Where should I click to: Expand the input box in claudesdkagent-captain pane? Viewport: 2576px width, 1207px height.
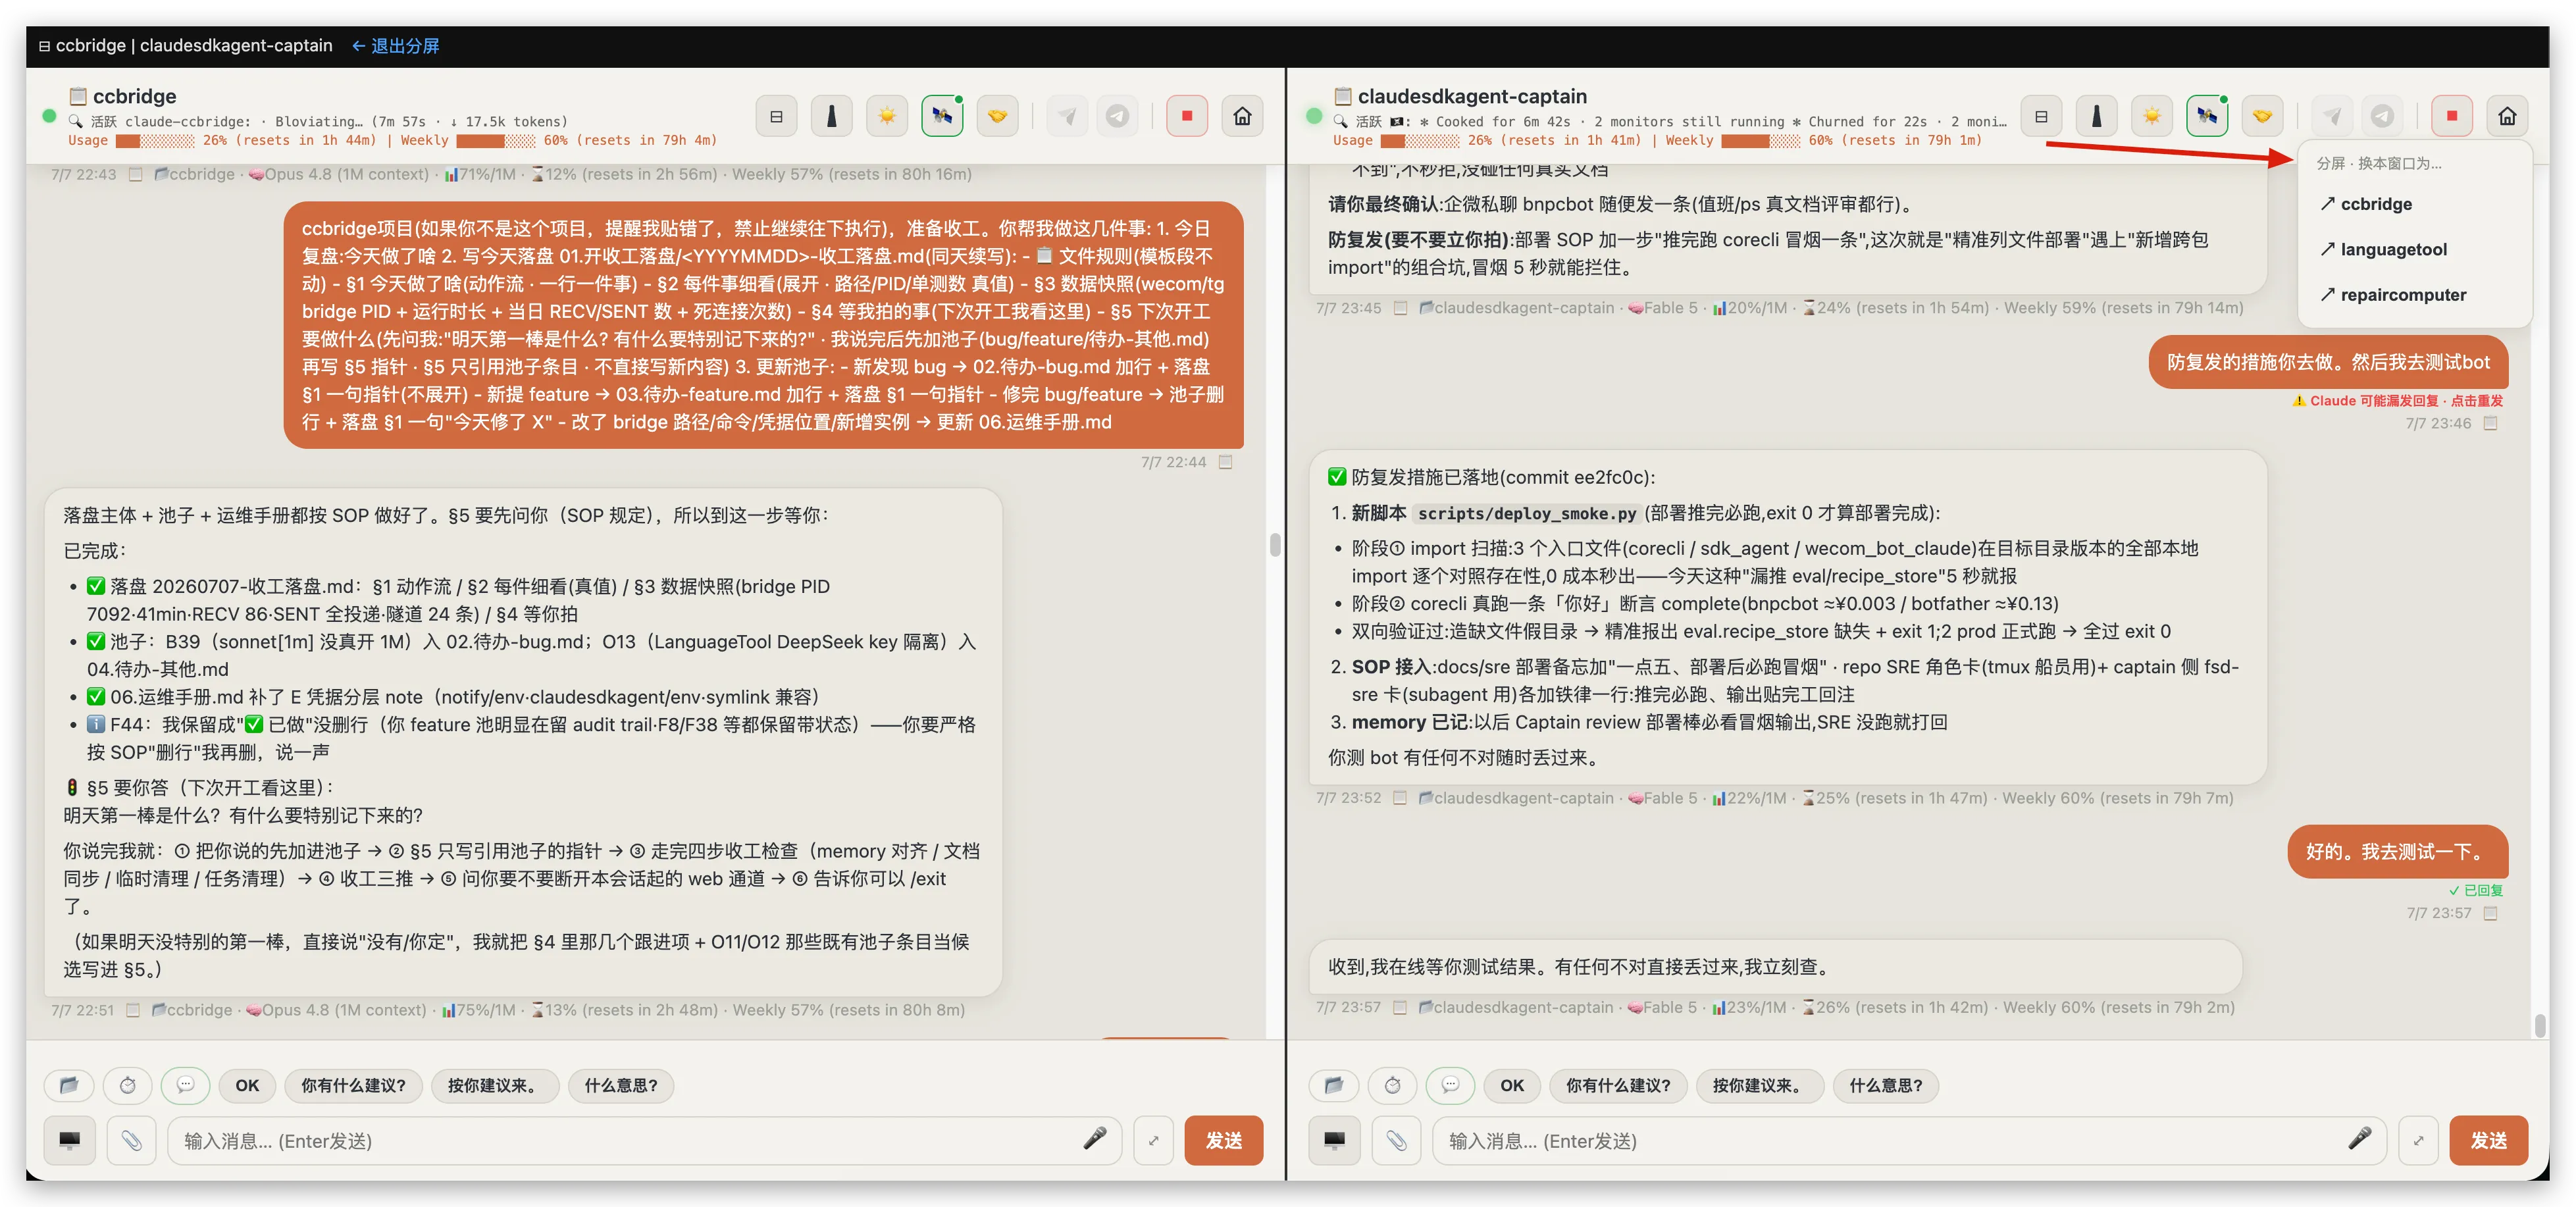[x=2418, y=1140]
